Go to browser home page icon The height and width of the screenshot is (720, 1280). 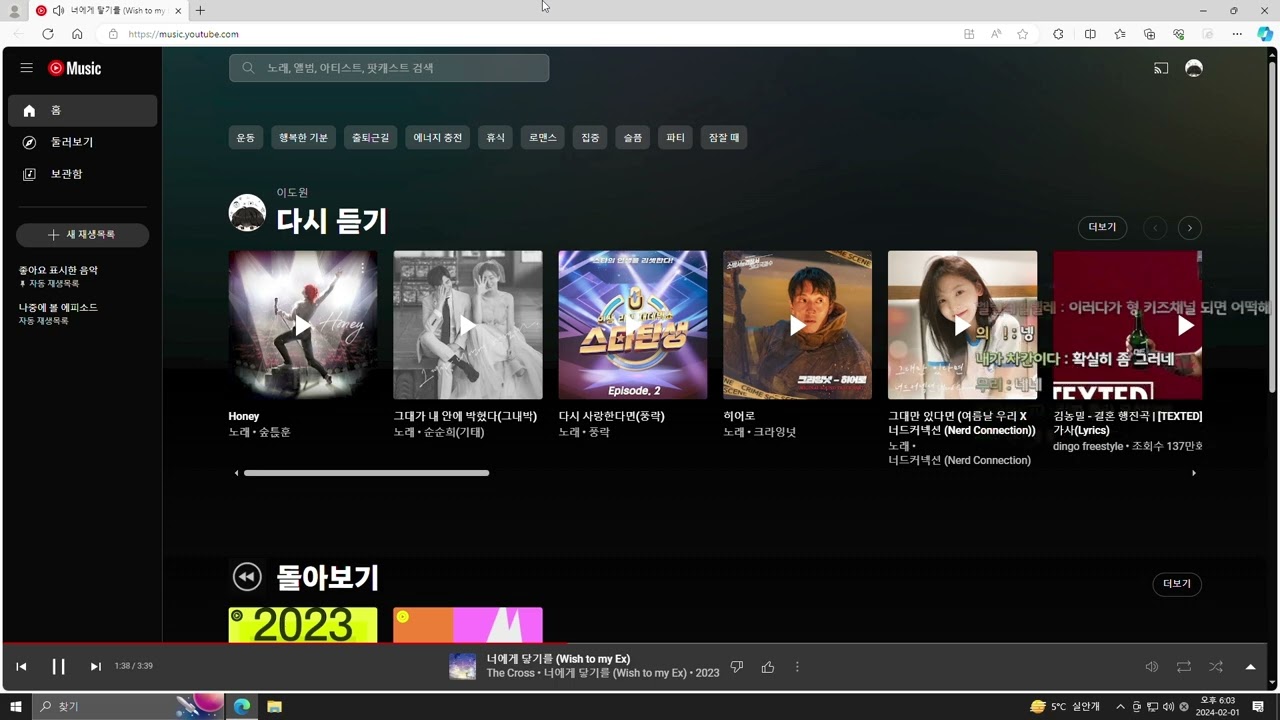[77, 34]
